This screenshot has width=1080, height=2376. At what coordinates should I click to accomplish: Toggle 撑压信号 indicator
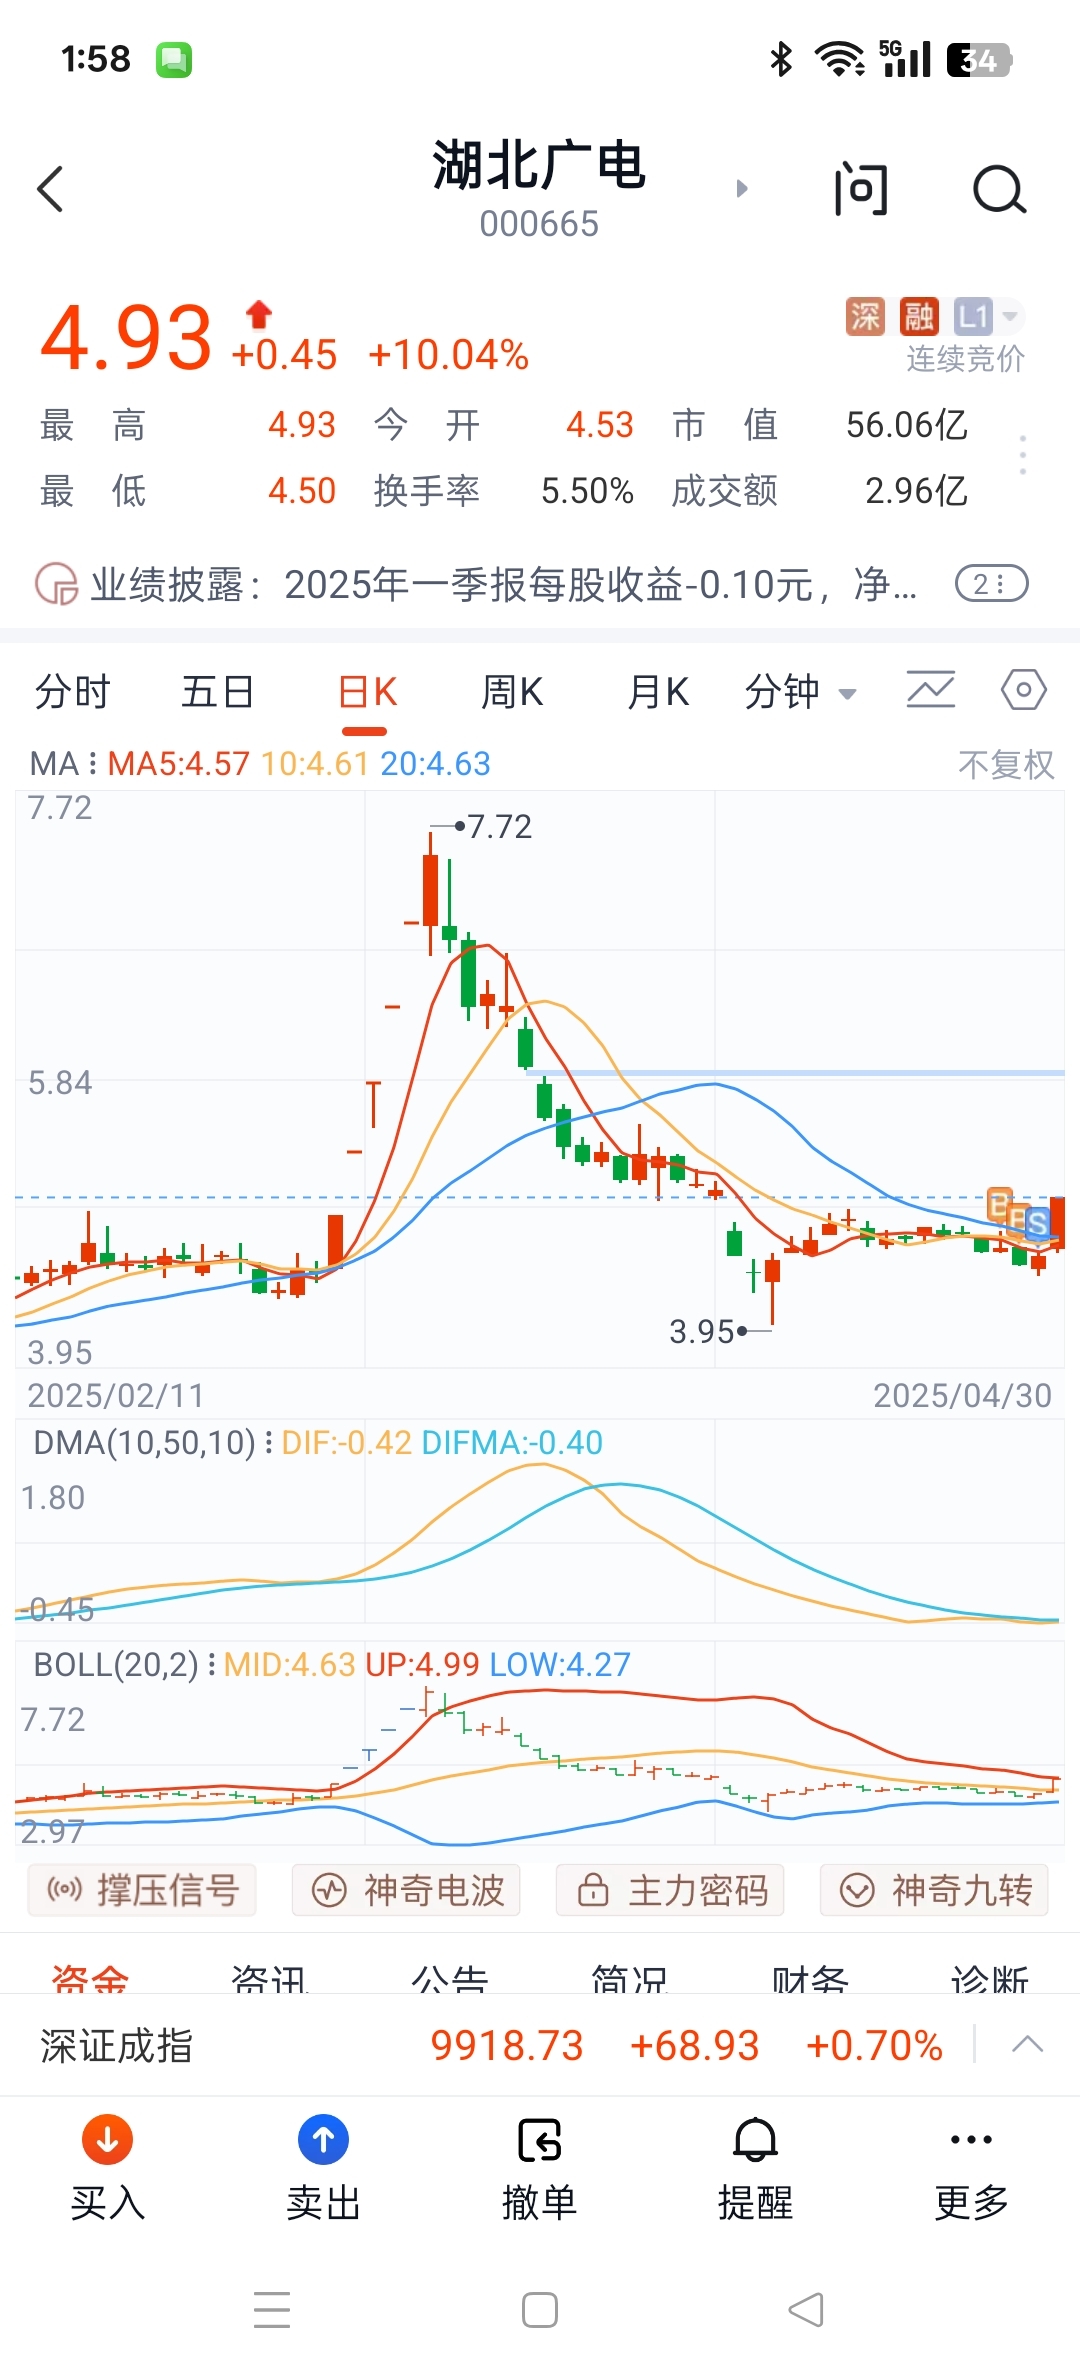pos(142,1890)
